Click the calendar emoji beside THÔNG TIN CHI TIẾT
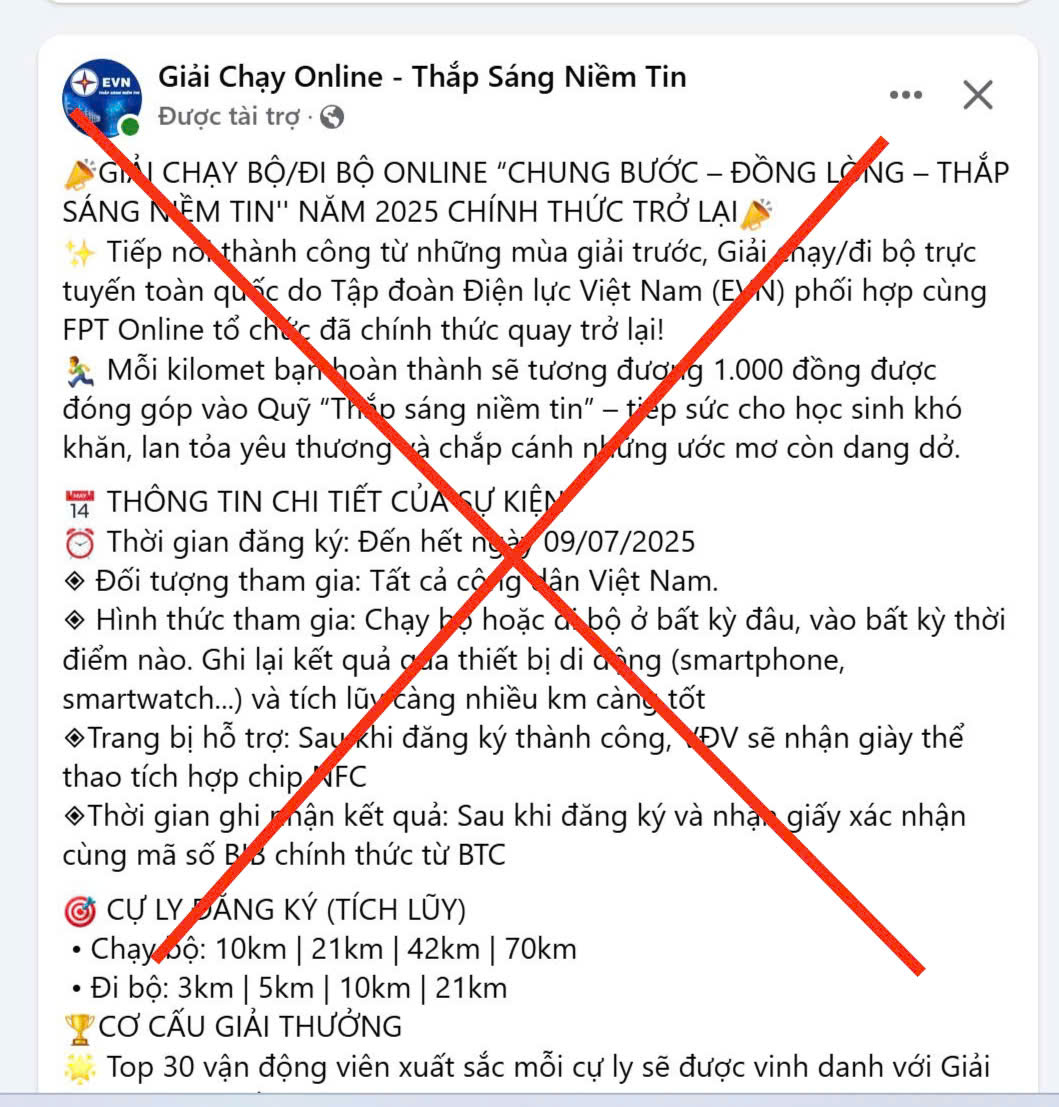 (80, 503)
